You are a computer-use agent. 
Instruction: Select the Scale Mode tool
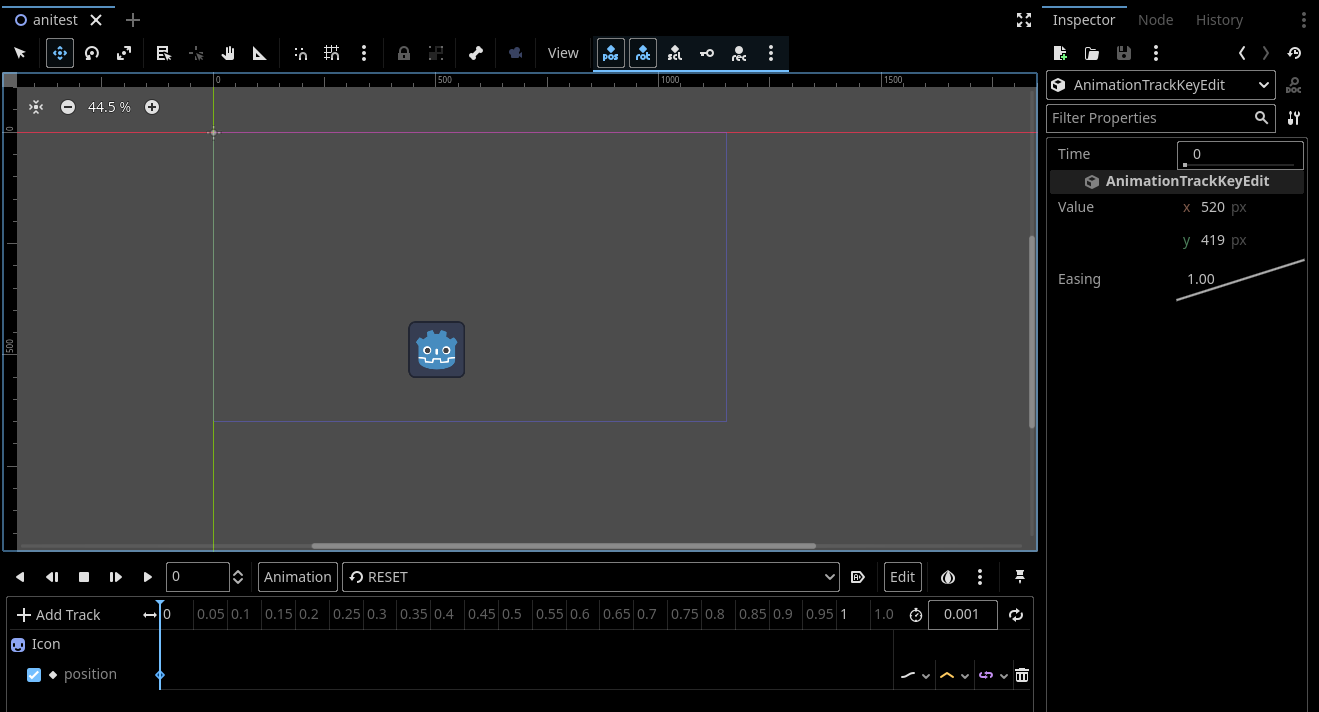(x=123, y=53)
